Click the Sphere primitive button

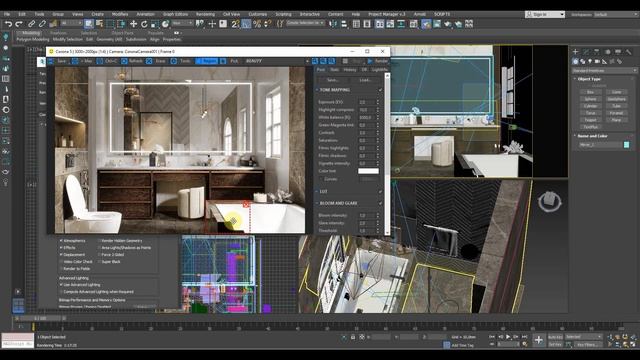tap(590, 99)
